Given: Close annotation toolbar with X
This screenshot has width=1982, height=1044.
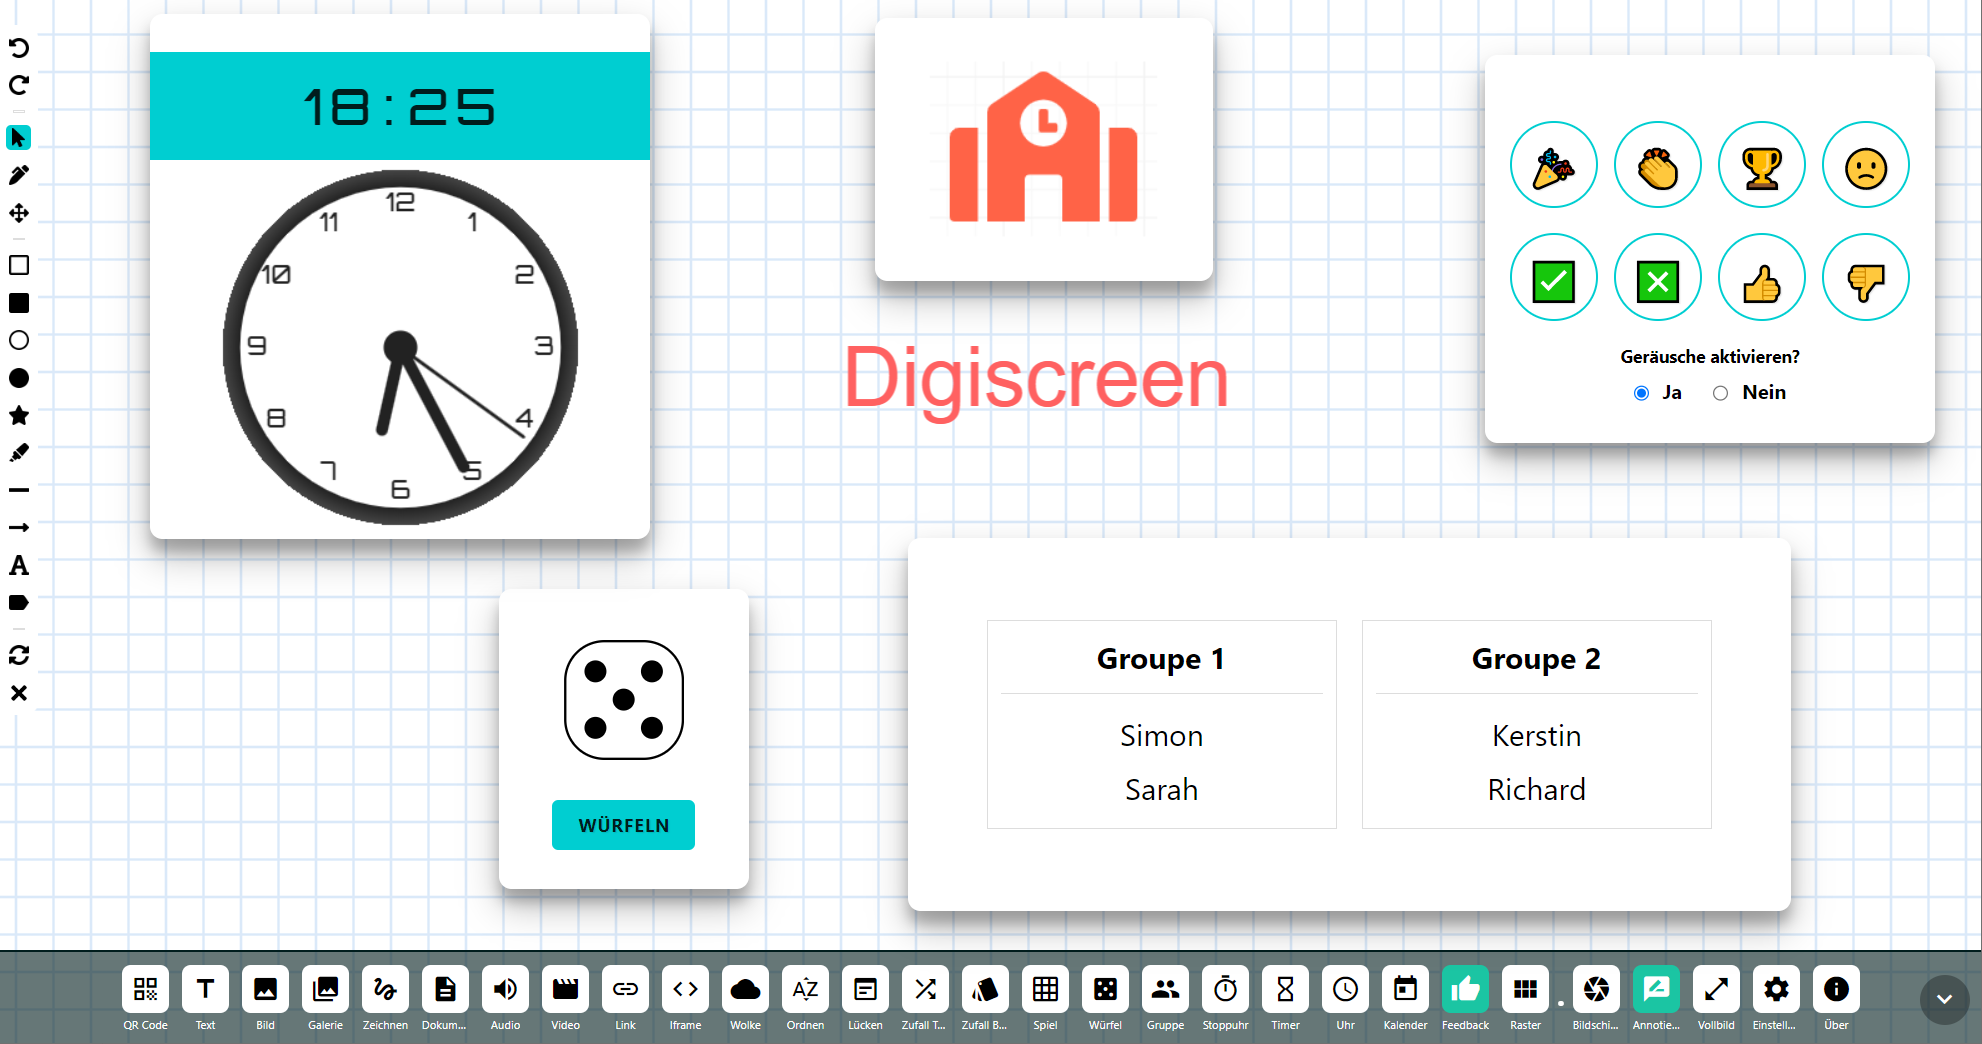Looking at the screenshot, I should [x=19, y=693].
